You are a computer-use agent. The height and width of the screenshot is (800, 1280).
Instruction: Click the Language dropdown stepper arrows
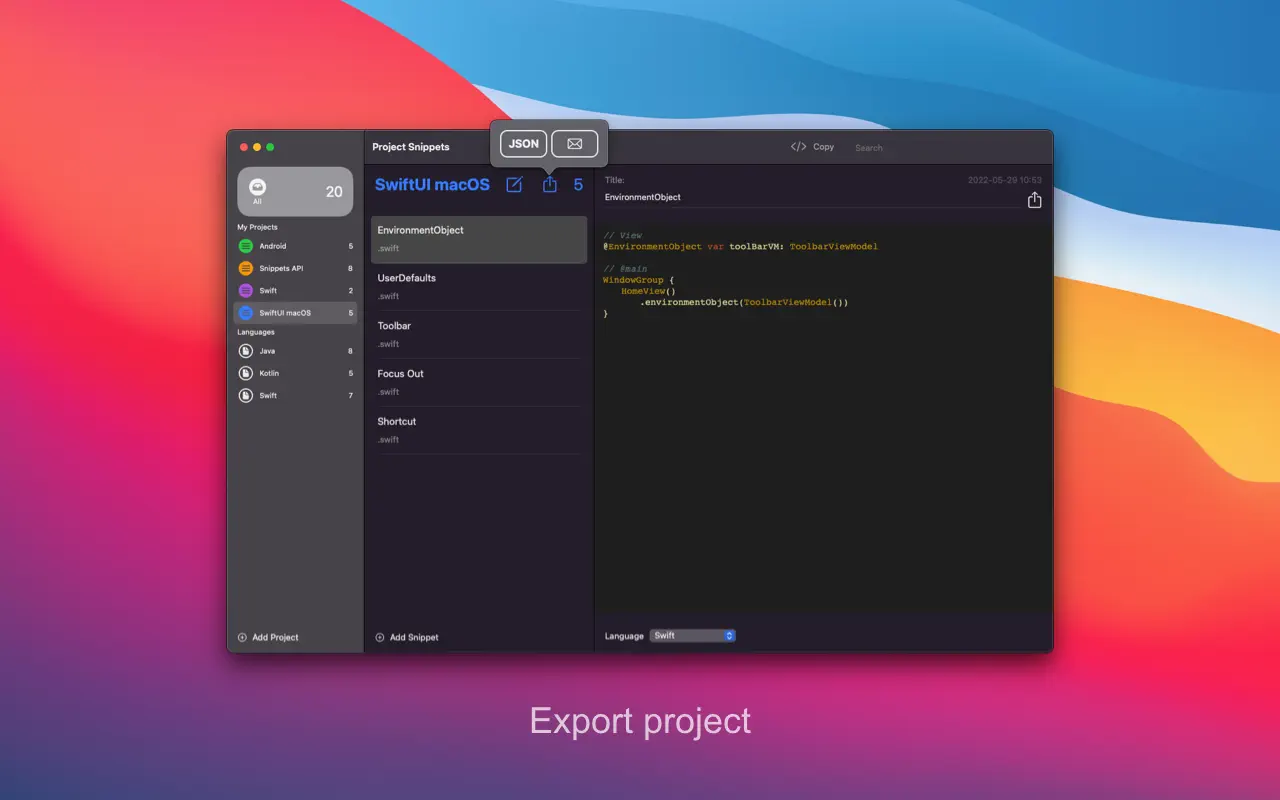pyautogui.click(x=729, y=635)
